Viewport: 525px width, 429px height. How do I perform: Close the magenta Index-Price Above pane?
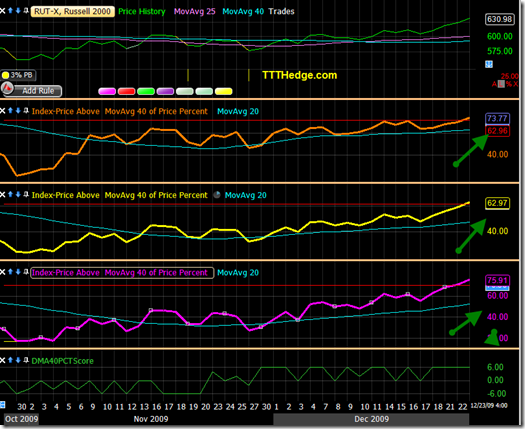point(2,272)
